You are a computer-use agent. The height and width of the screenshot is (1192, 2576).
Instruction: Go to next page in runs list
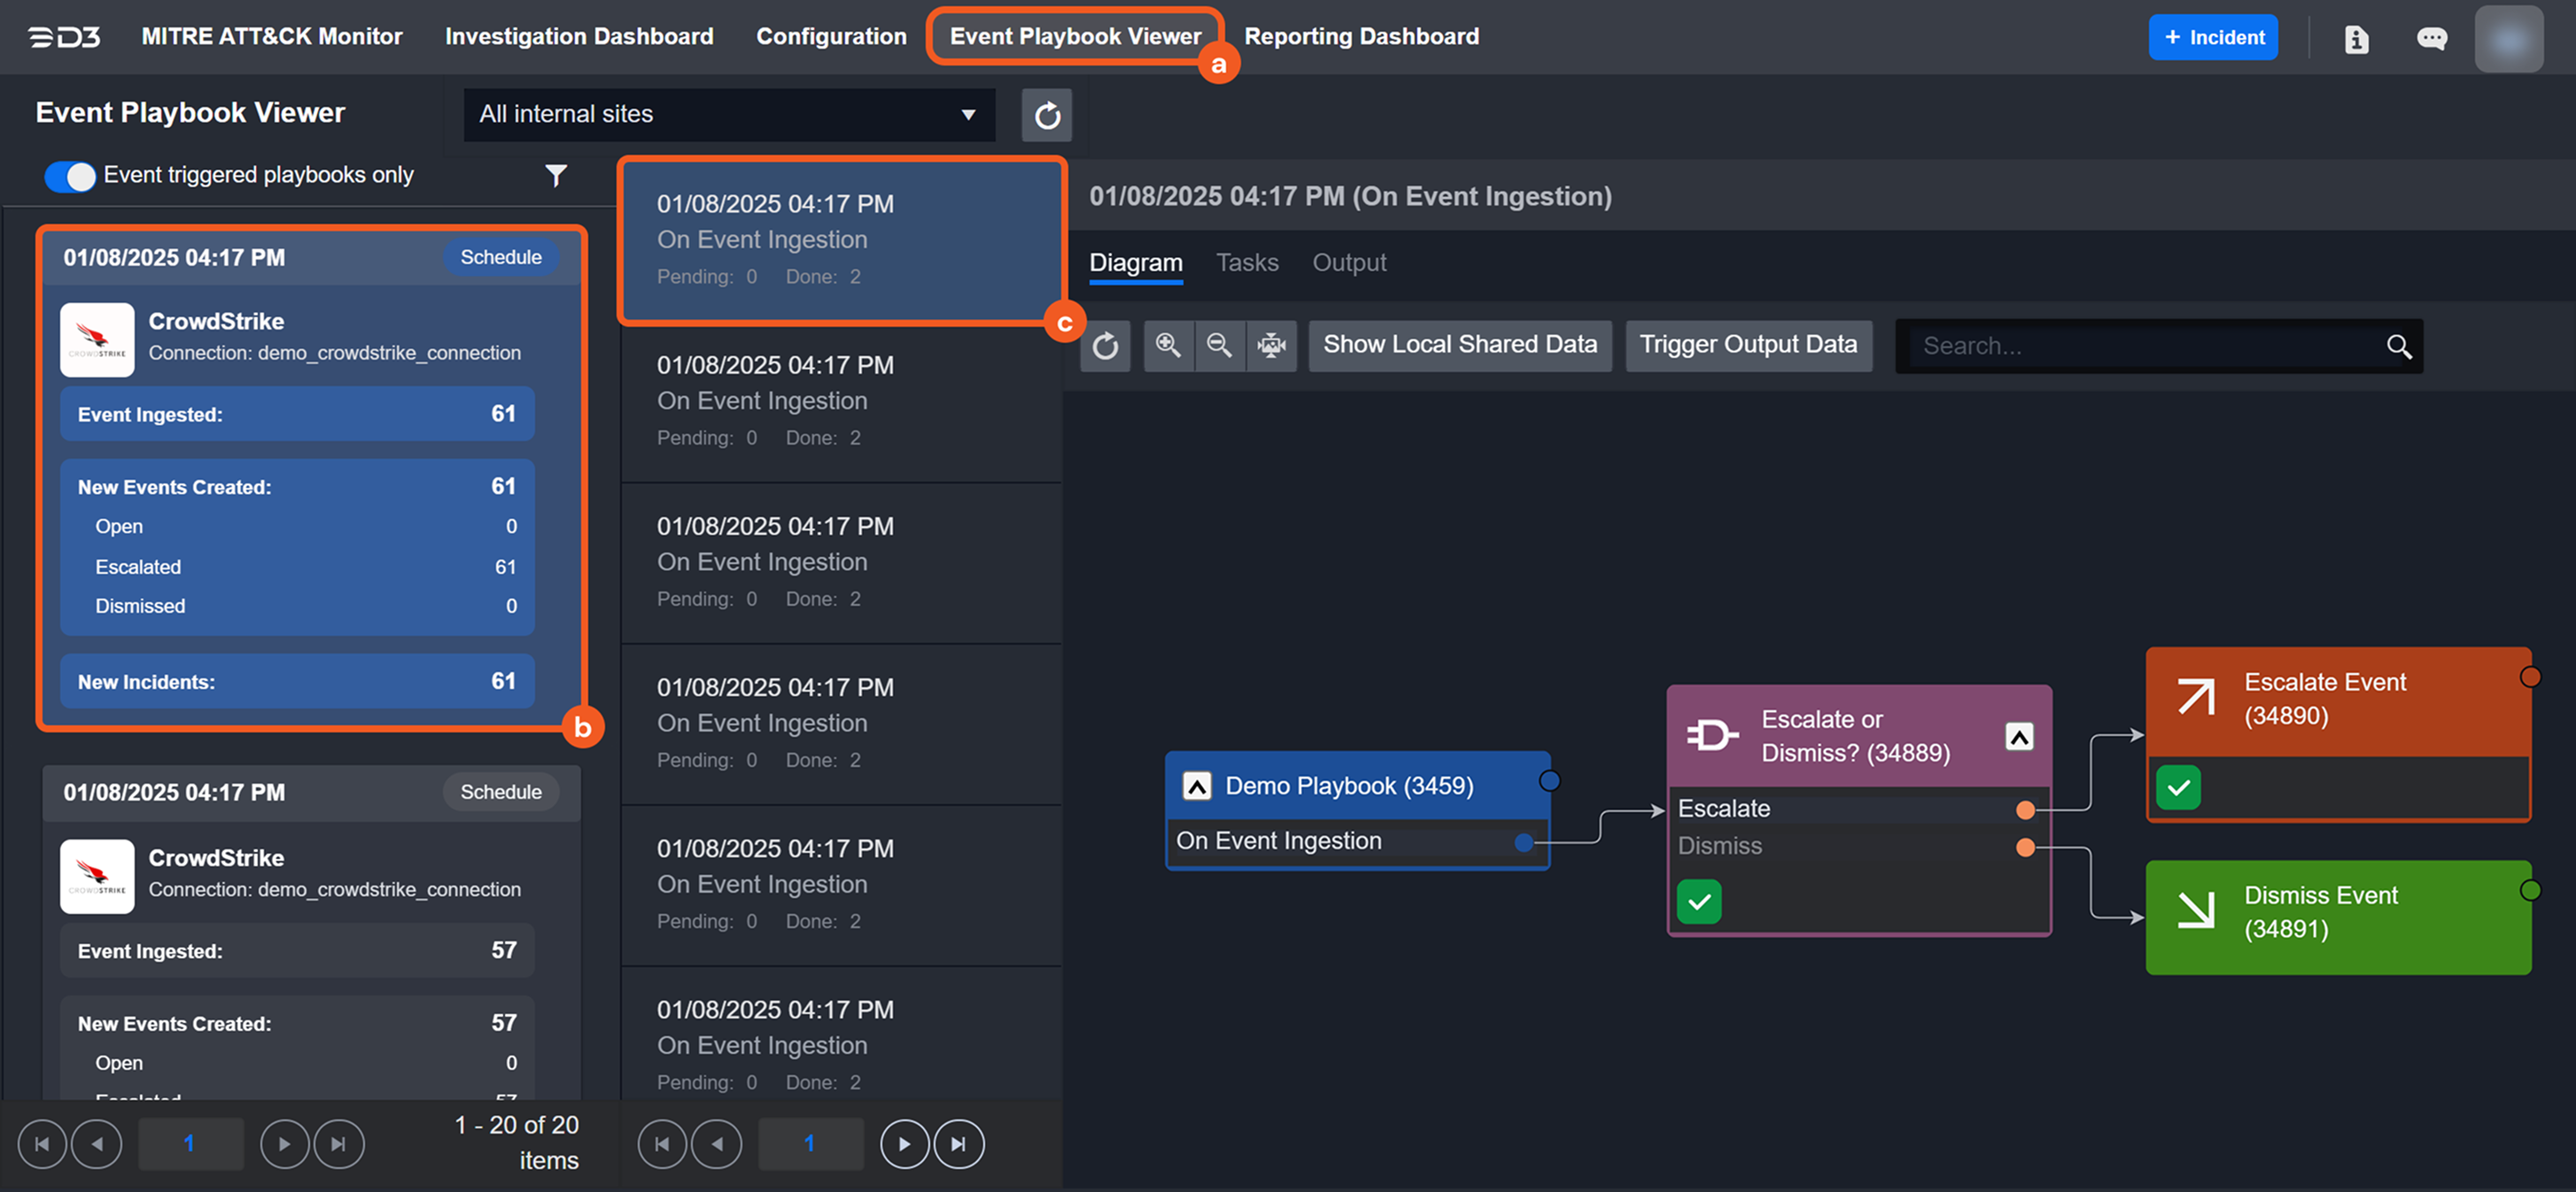(904, 1144)
